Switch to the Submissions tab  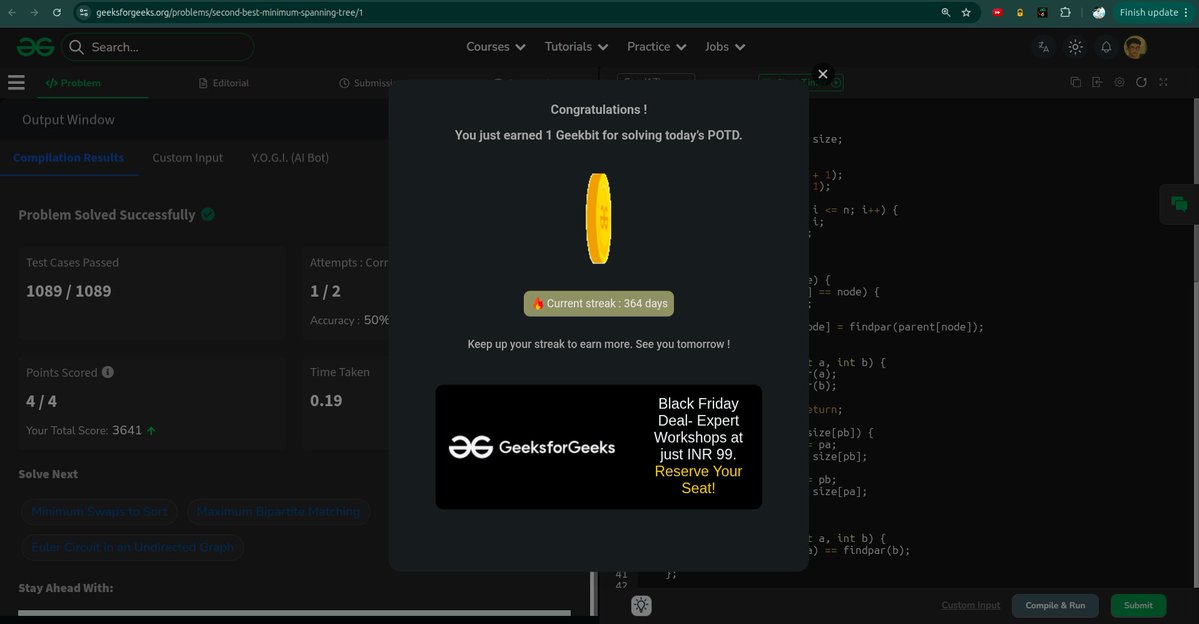[366, 83]
